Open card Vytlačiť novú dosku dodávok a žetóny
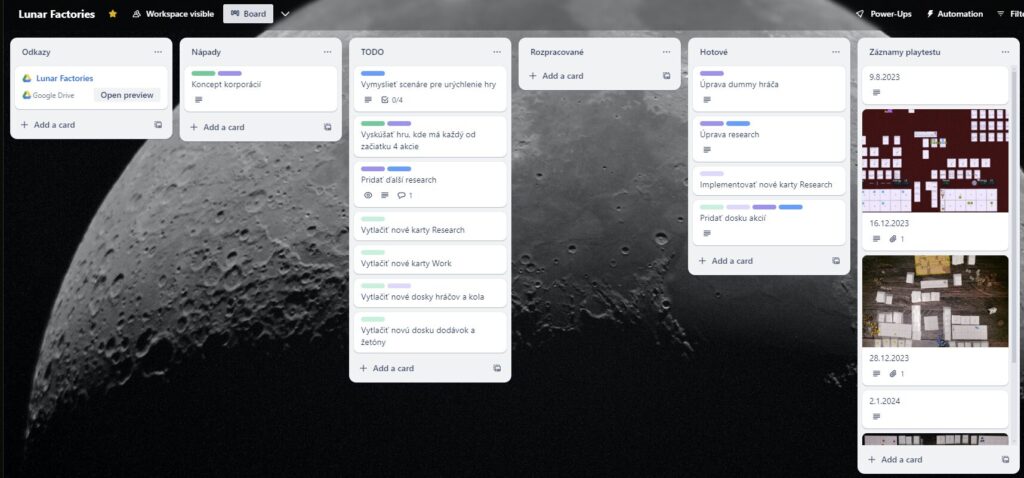This screenshot has height=478, width=1024. (430, 332)
